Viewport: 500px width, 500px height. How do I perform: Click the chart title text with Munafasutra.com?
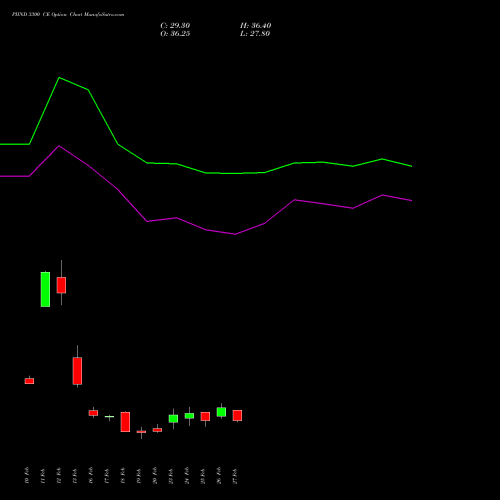click(x=68, y=15)
